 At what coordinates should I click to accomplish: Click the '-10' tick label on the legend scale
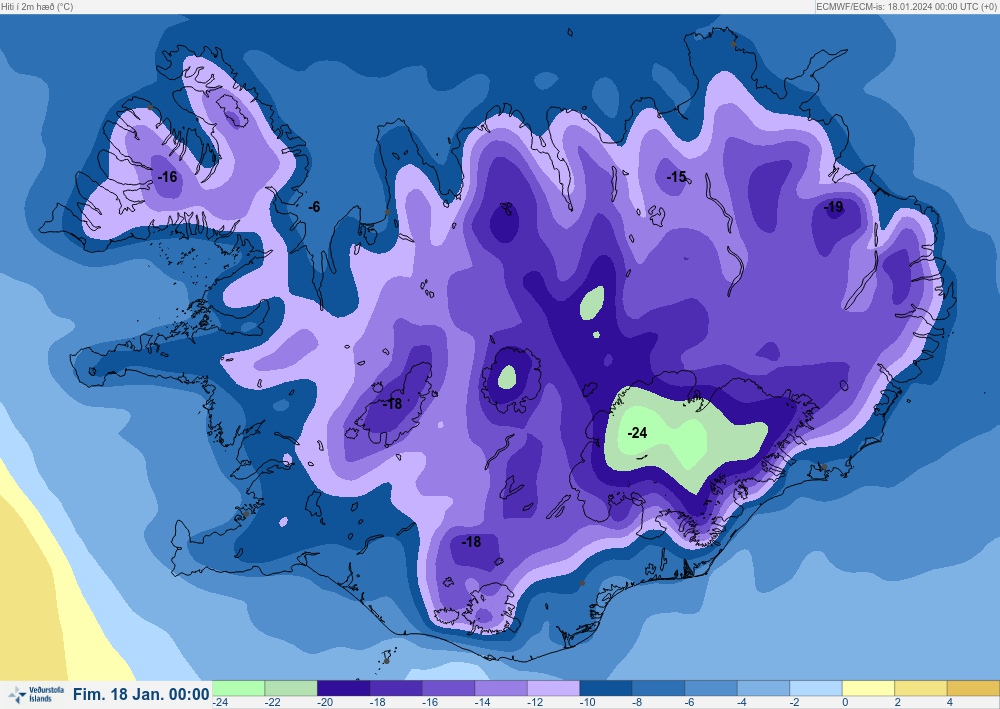click(588, 702)
